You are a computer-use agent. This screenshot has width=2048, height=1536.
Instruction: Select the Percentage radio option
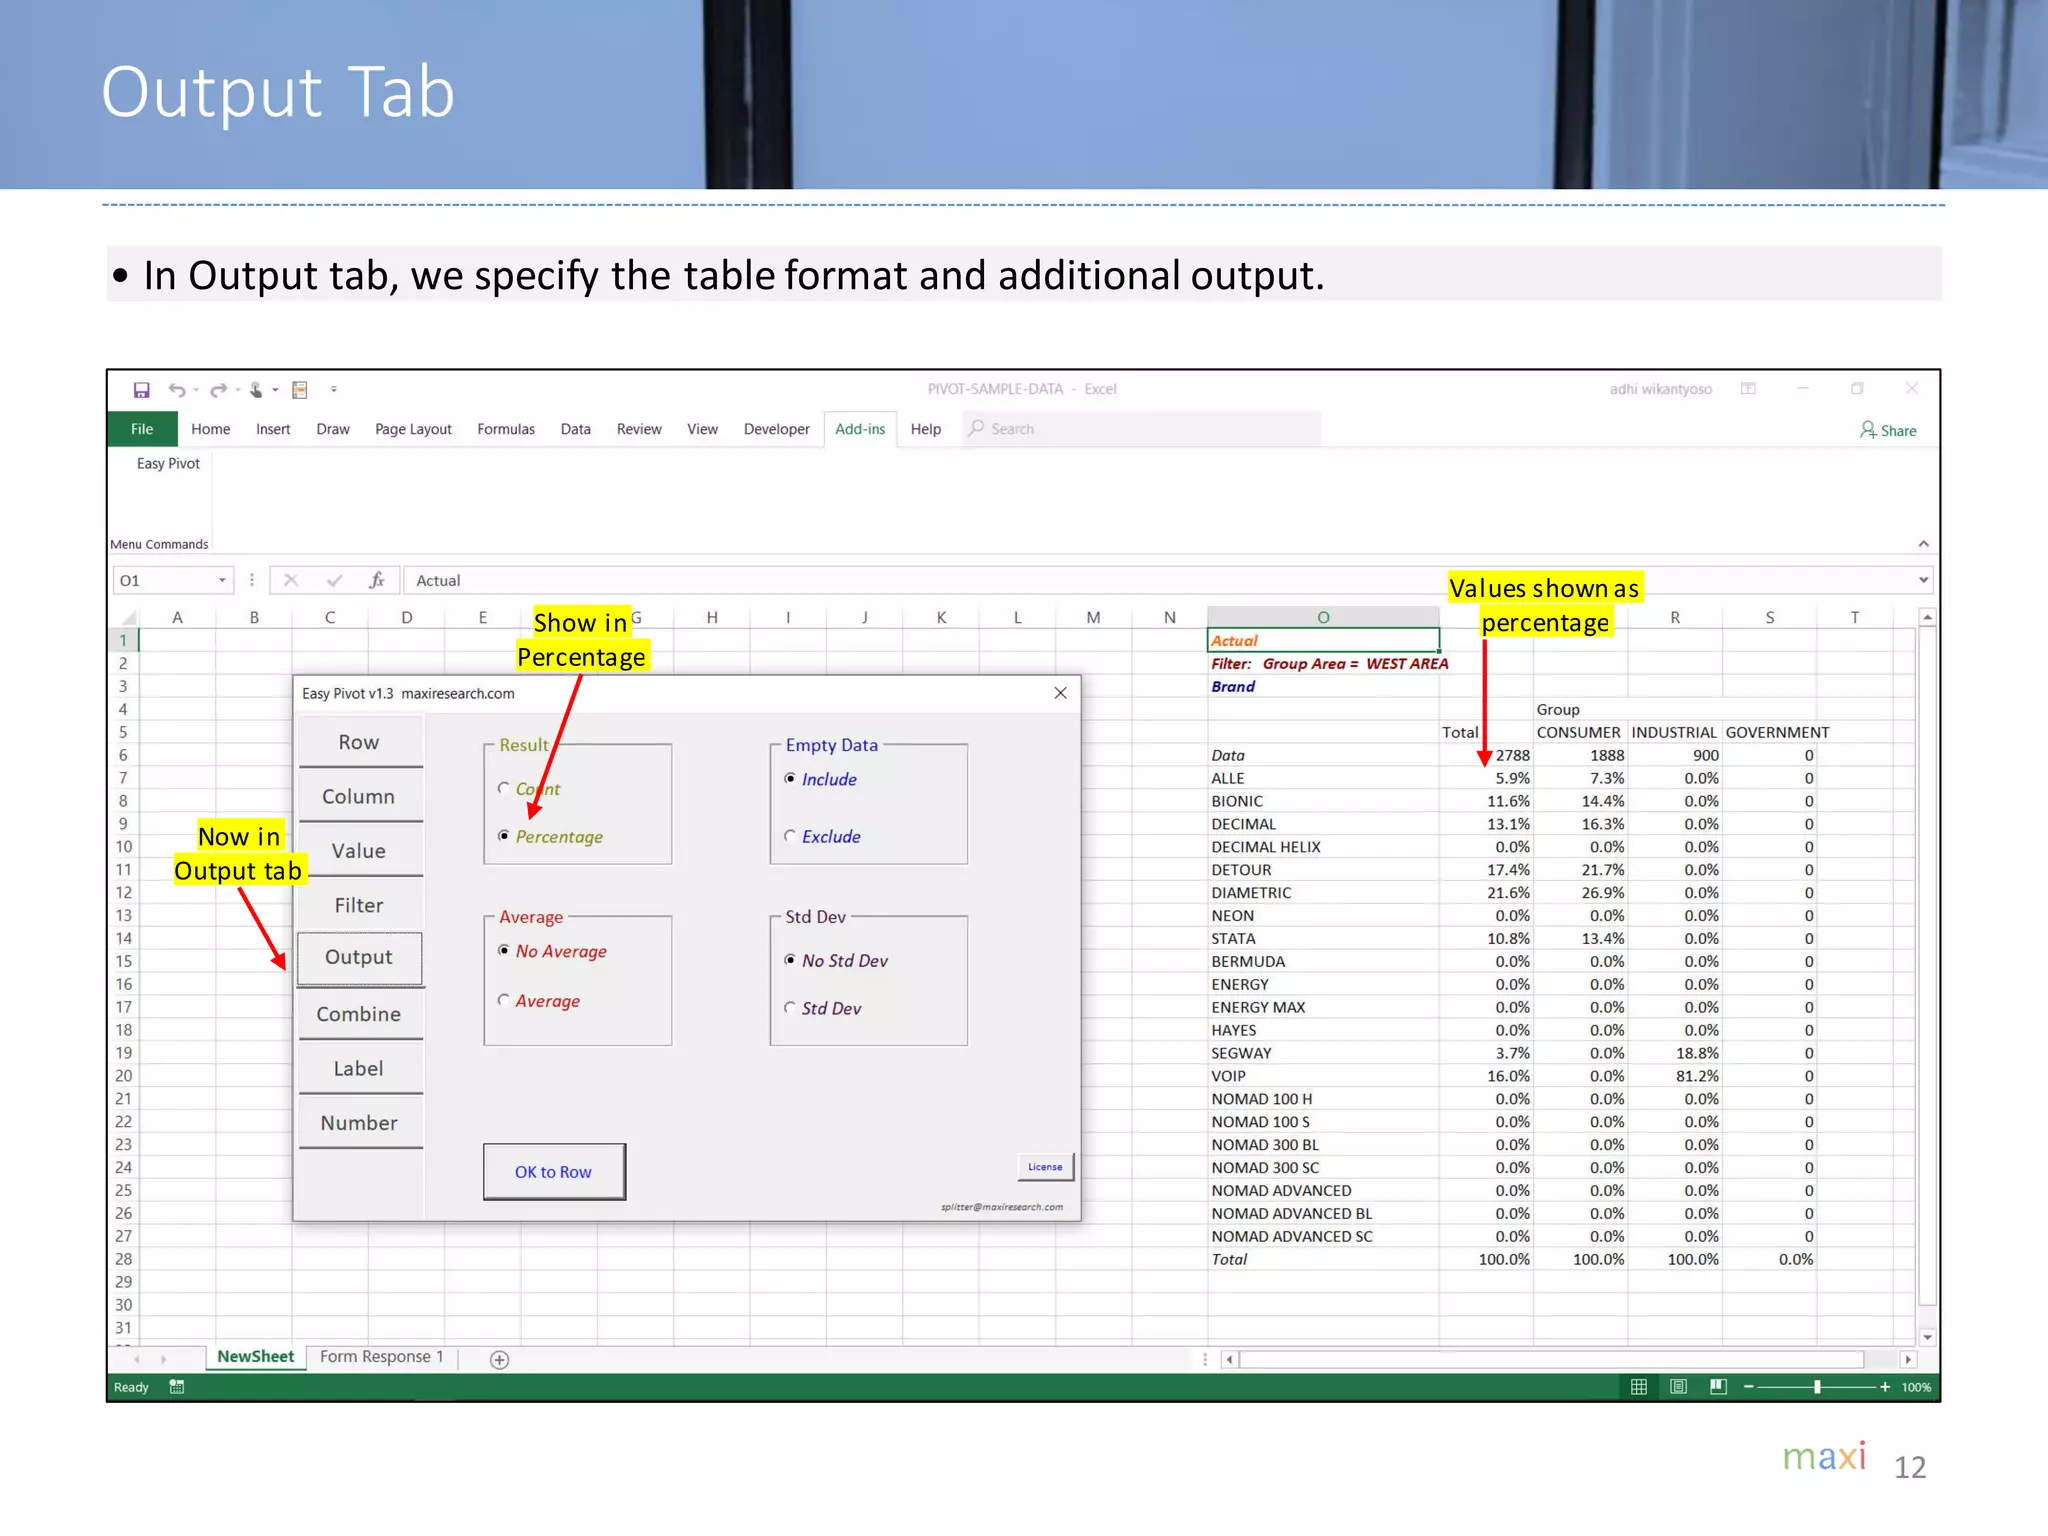[504, 836]
